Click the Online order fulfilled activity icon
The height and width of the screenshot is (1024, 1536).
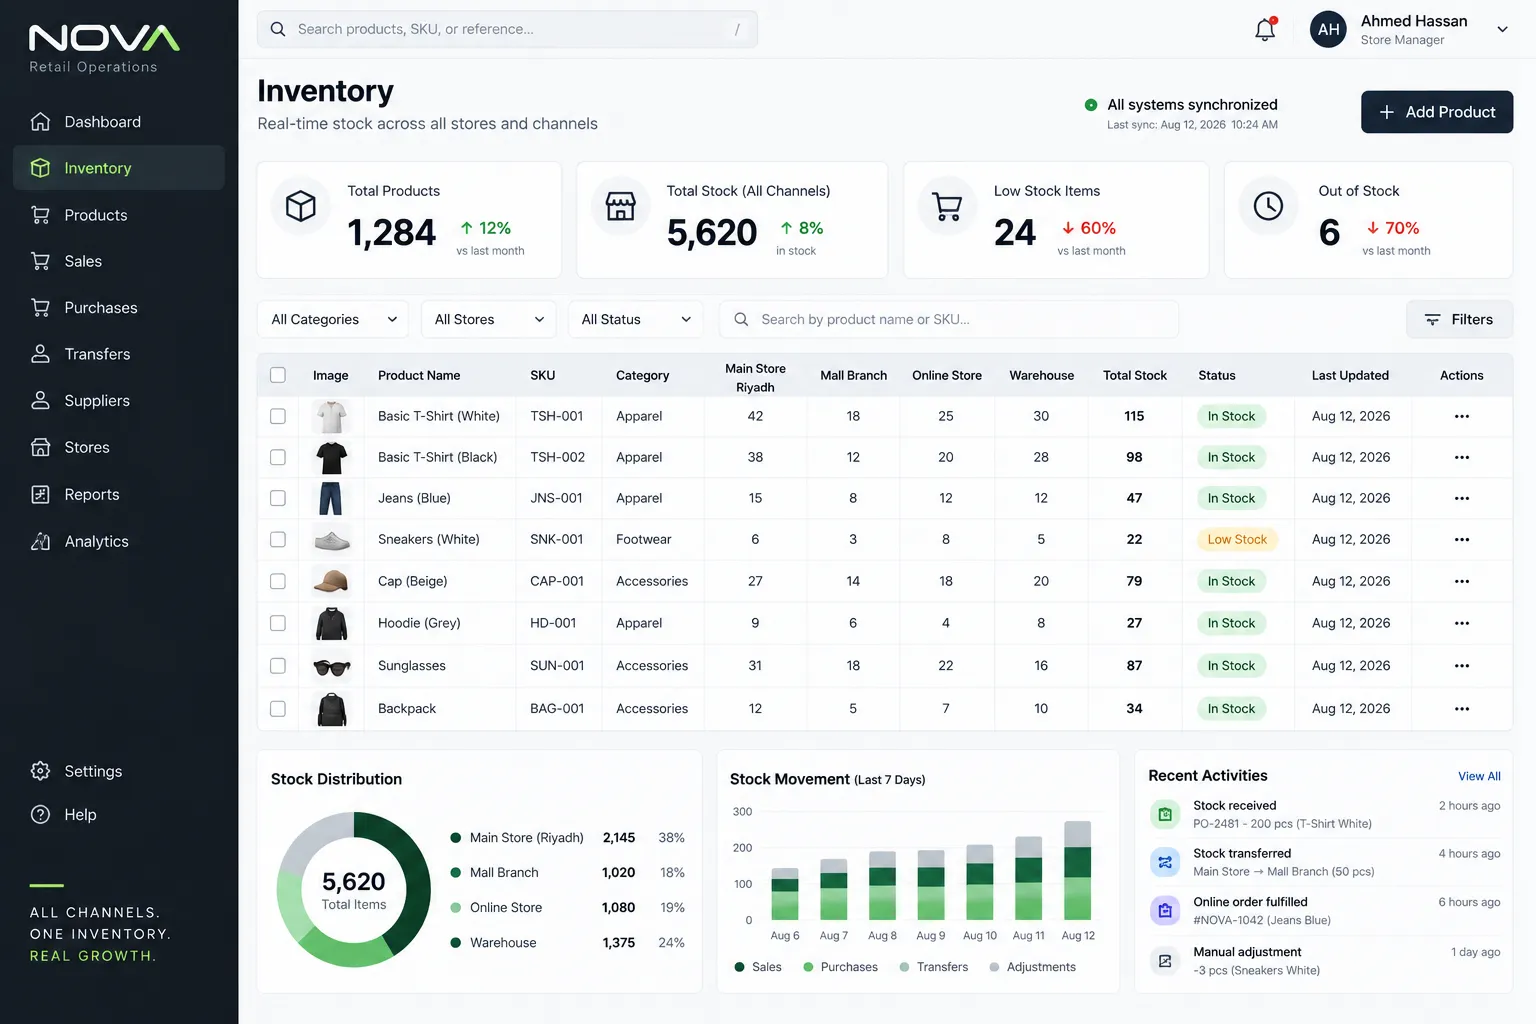(1165, 910)
